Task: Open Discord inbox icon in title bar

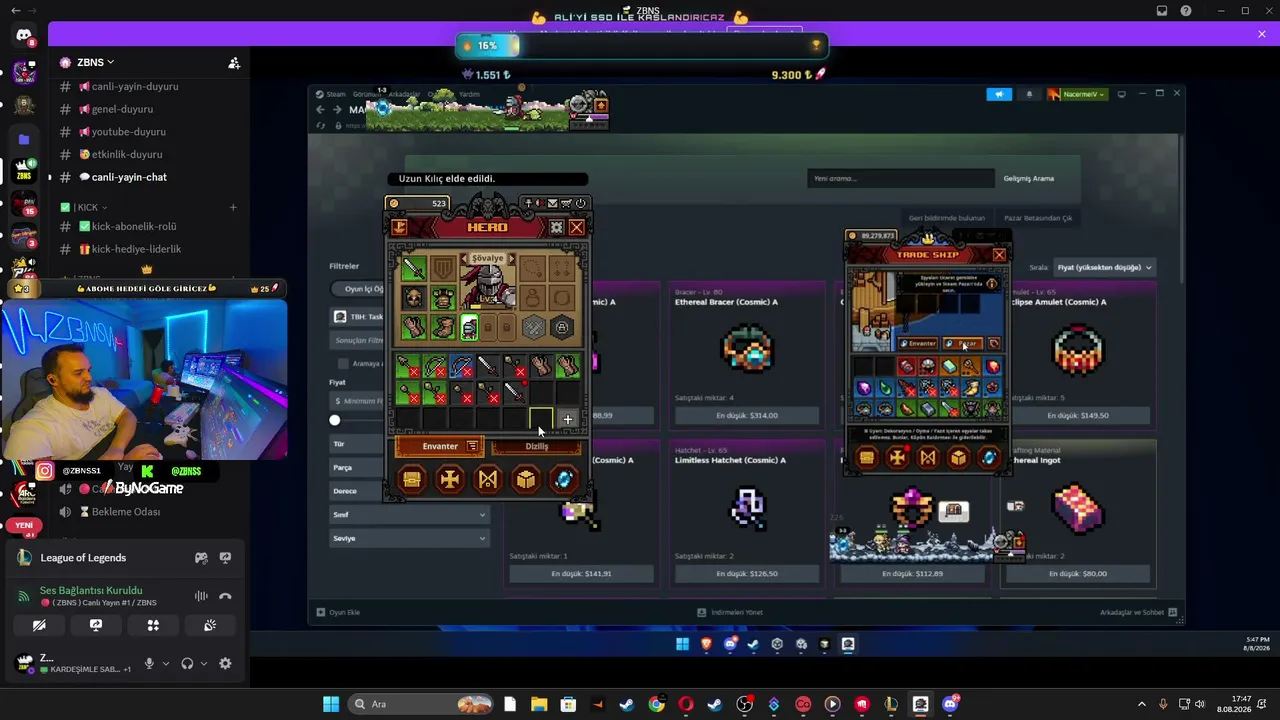Action: coord(1162,11)
